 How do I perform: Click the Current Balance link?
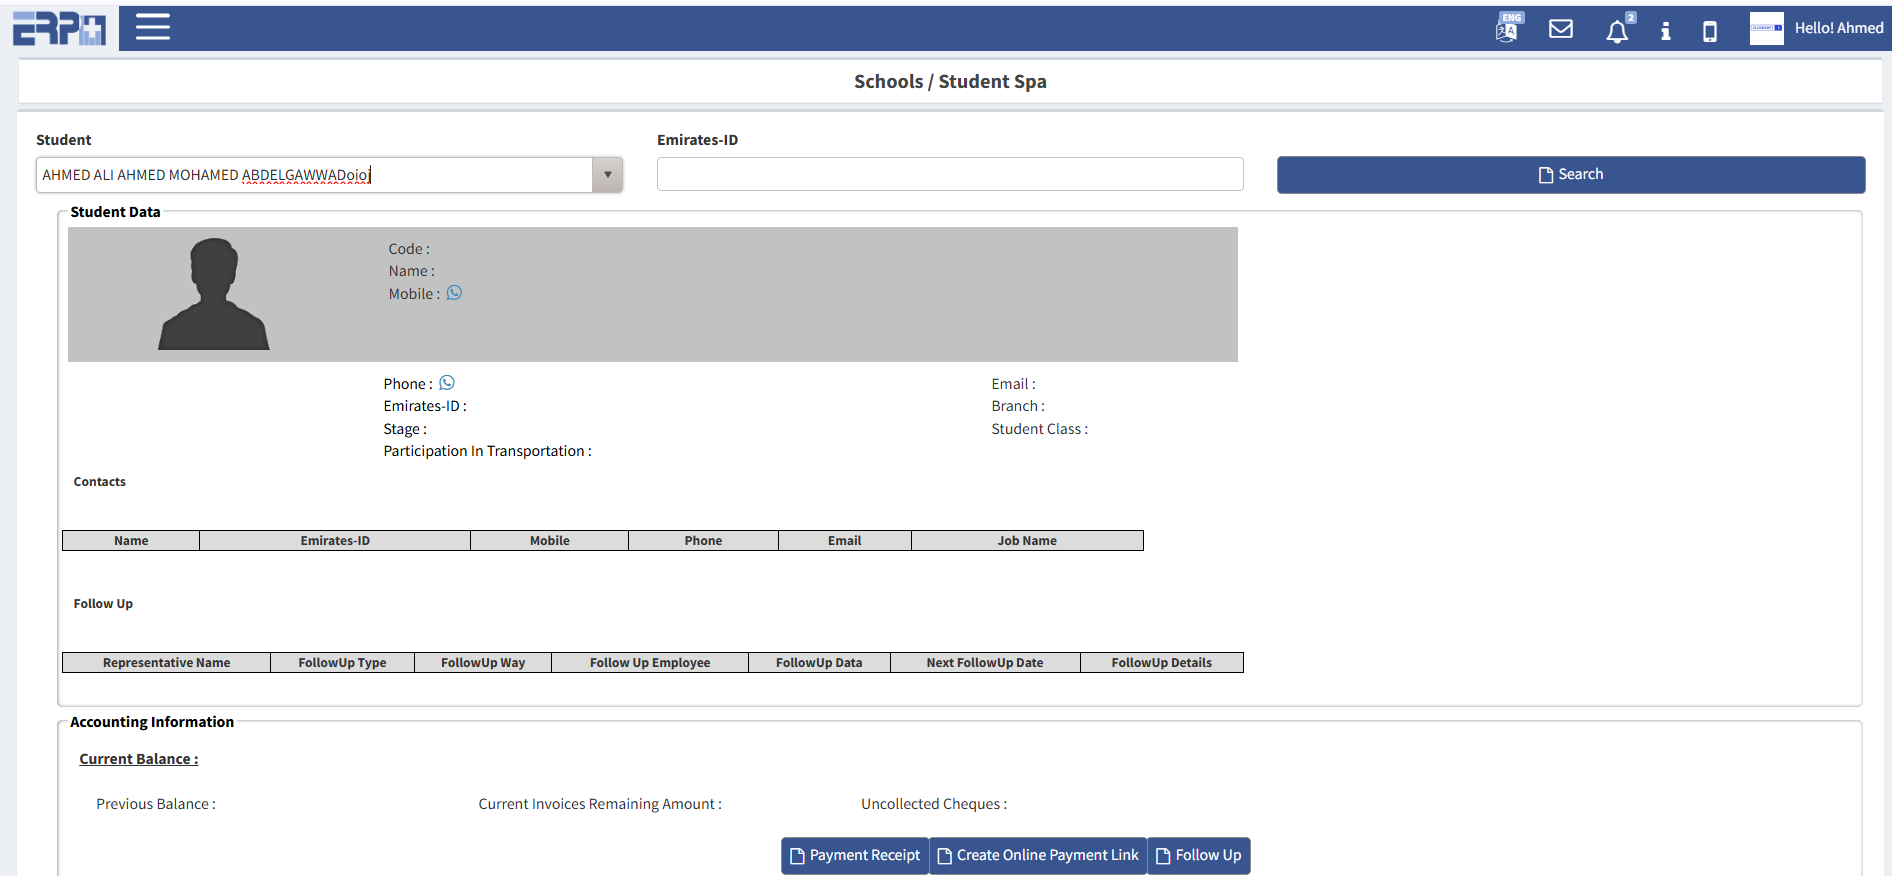pos(139,759)
